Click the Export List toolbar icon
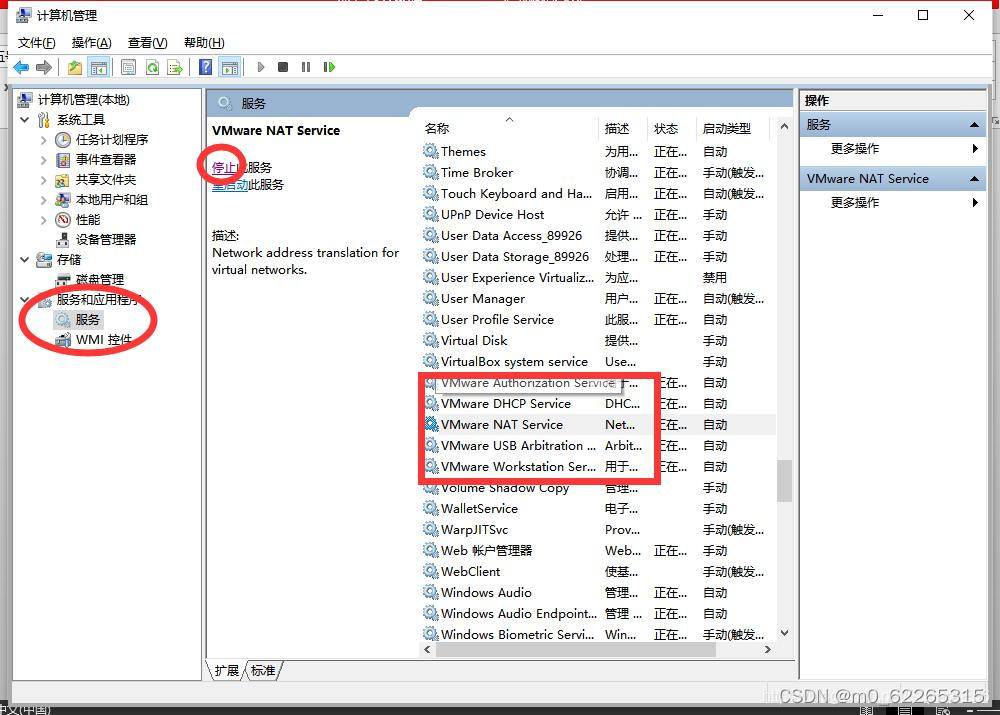This screenshot has width=1000, height=715. coord(175,67)
